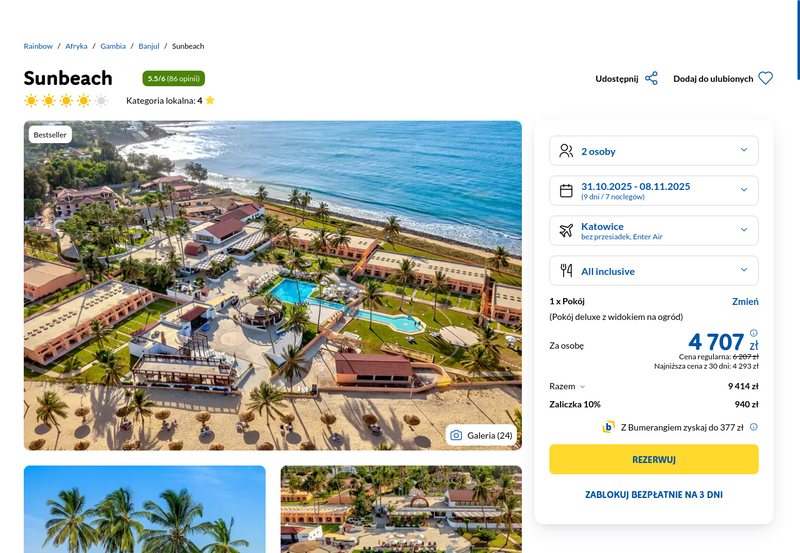
Task: Open the palm trees thumbnail photo
Action: 144,509
